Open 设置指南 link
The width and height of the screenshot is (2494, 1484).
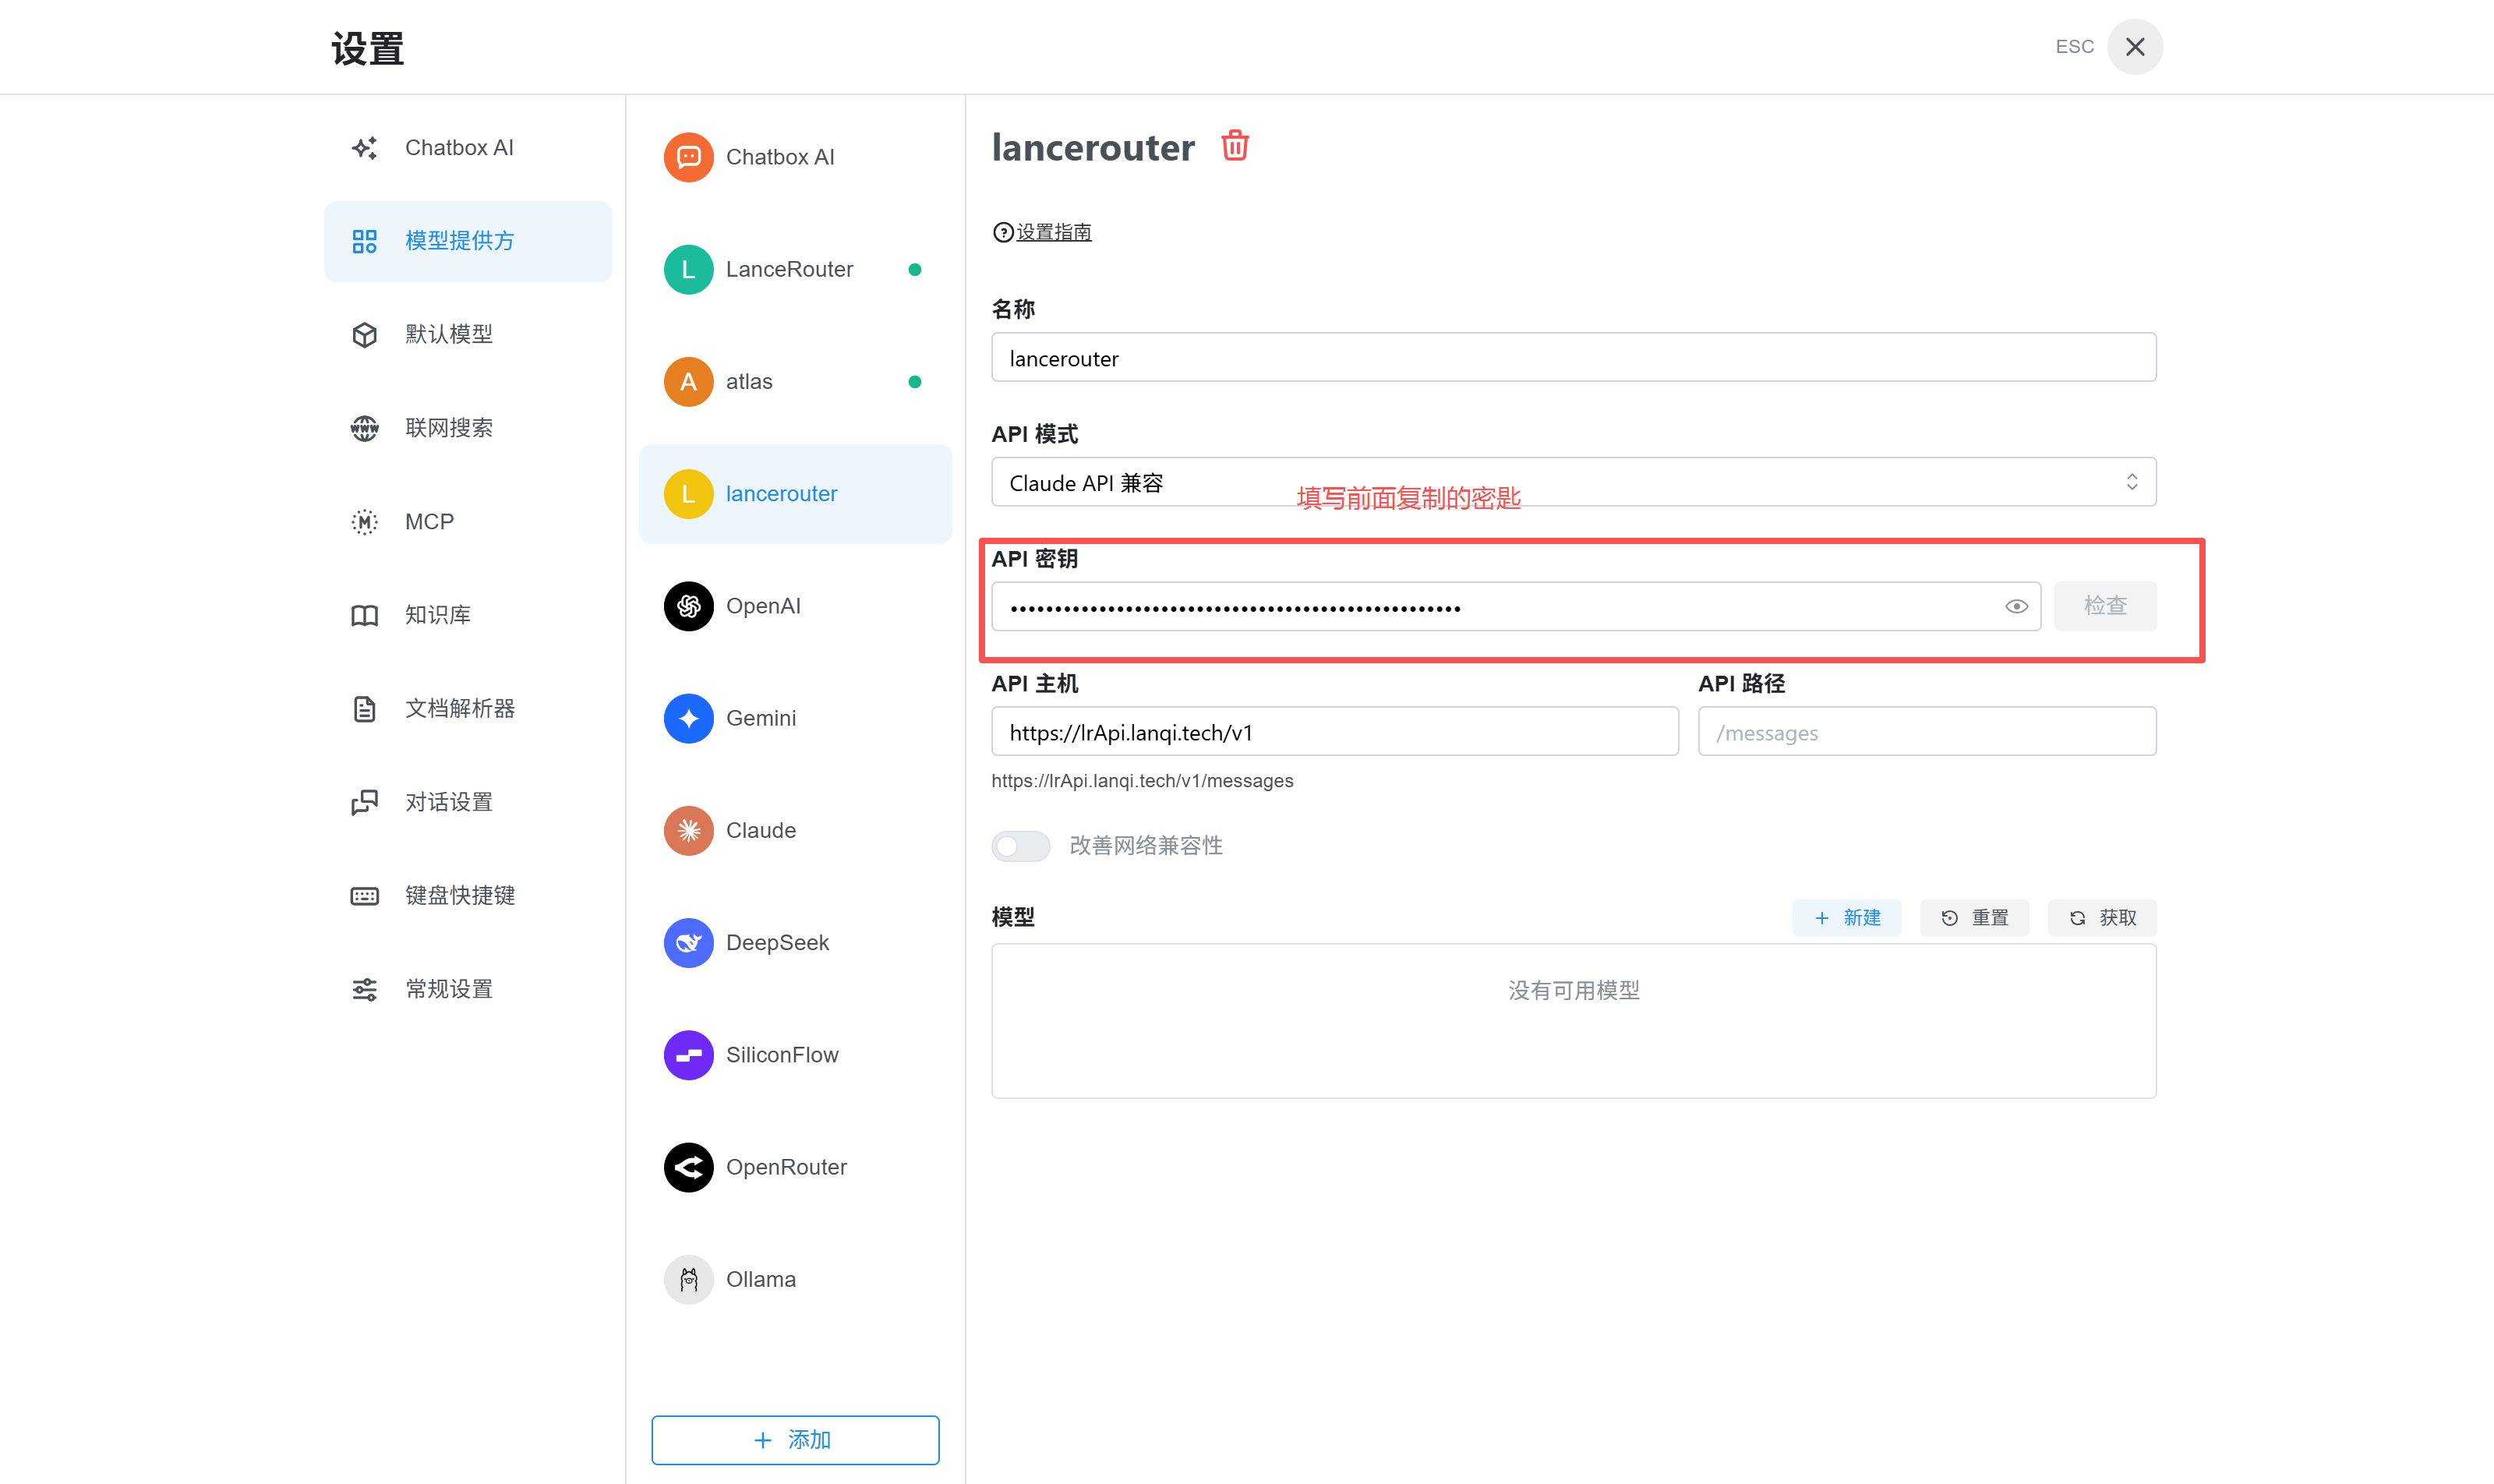coord(1052,232)
